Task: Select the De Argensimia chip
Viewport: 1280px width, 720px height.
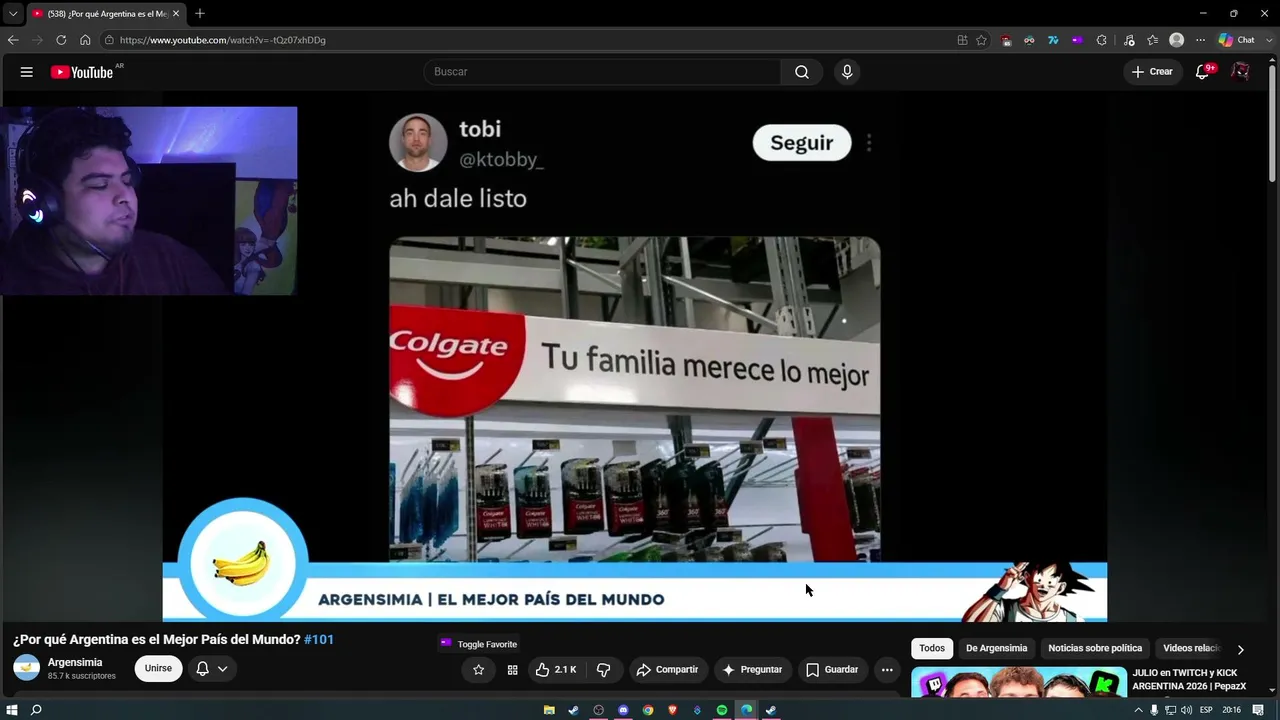Action: pos(996,648)
